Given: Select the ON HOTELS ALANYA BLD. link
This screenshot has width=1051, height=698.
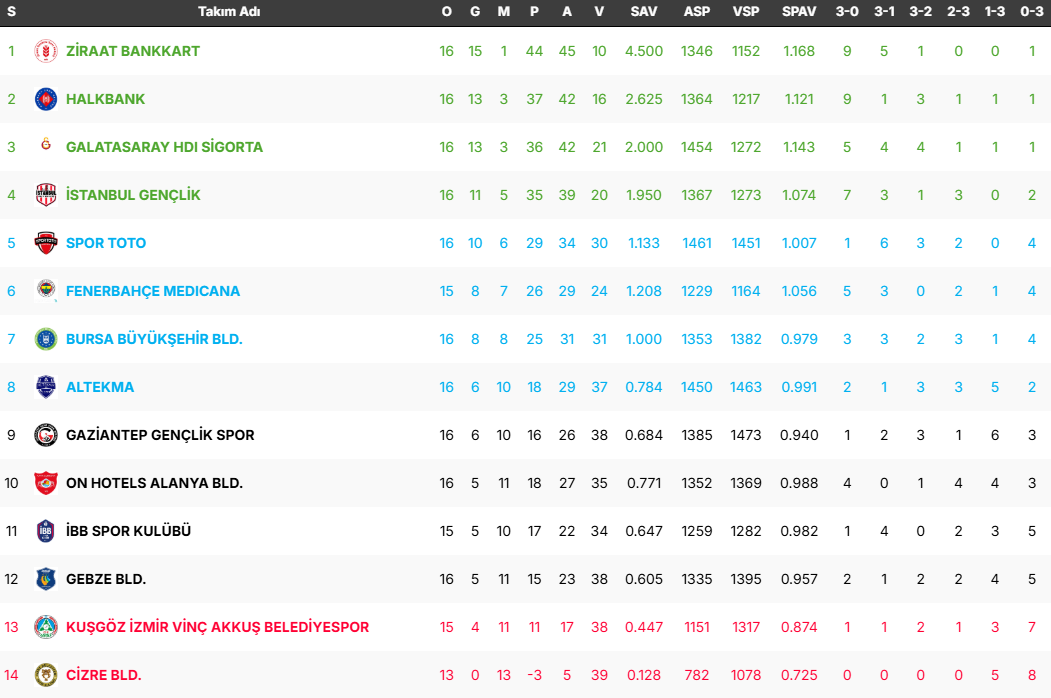Looking at the screenshot, I should (x=154, y=483).
